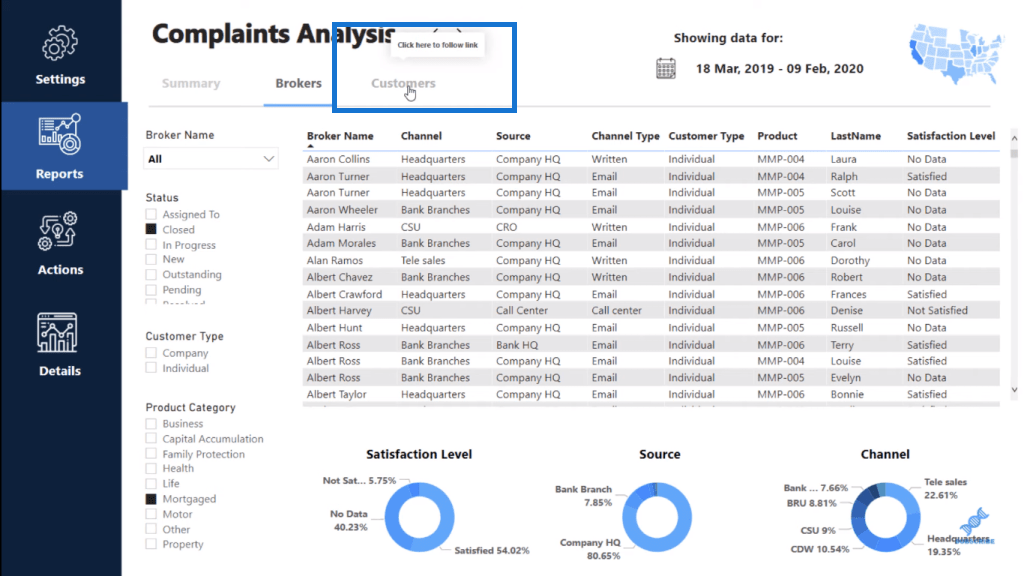The width and height of the screenshot is (1024, 576).
Task: Click table scrollbar down arrow
Action: (1014, 390)
